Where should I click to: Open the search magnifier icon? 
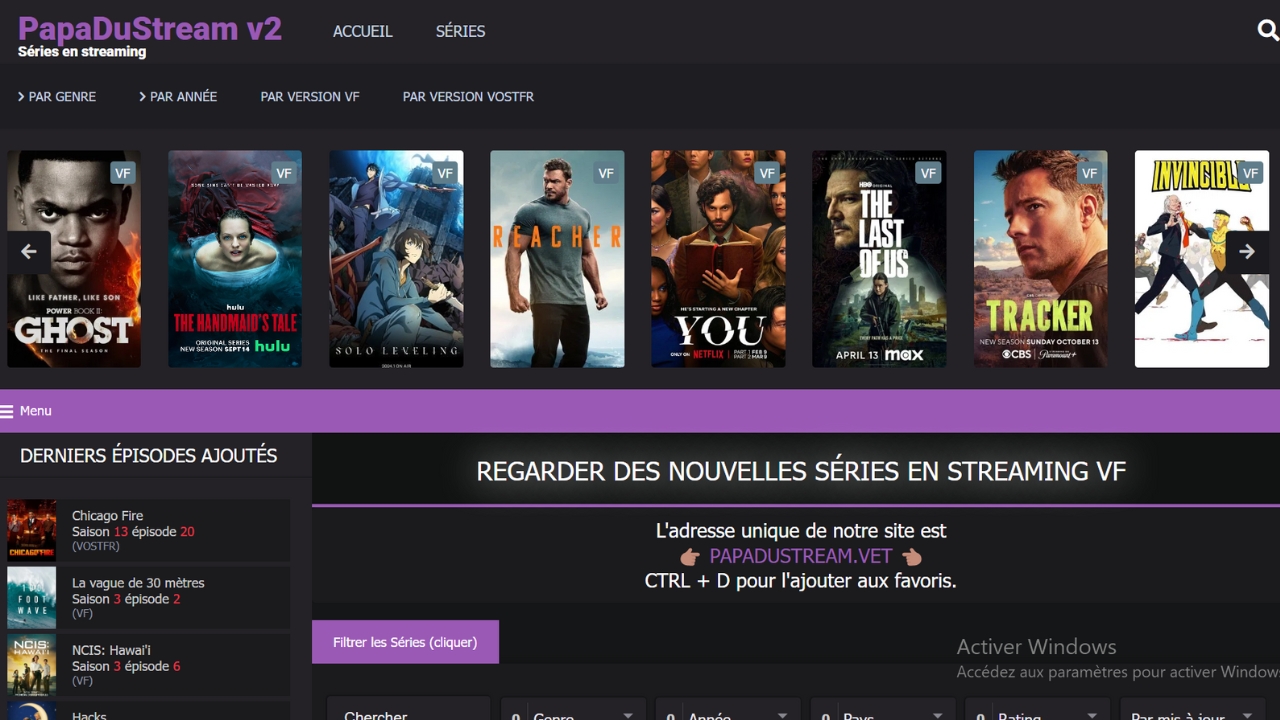point(1267,30)
